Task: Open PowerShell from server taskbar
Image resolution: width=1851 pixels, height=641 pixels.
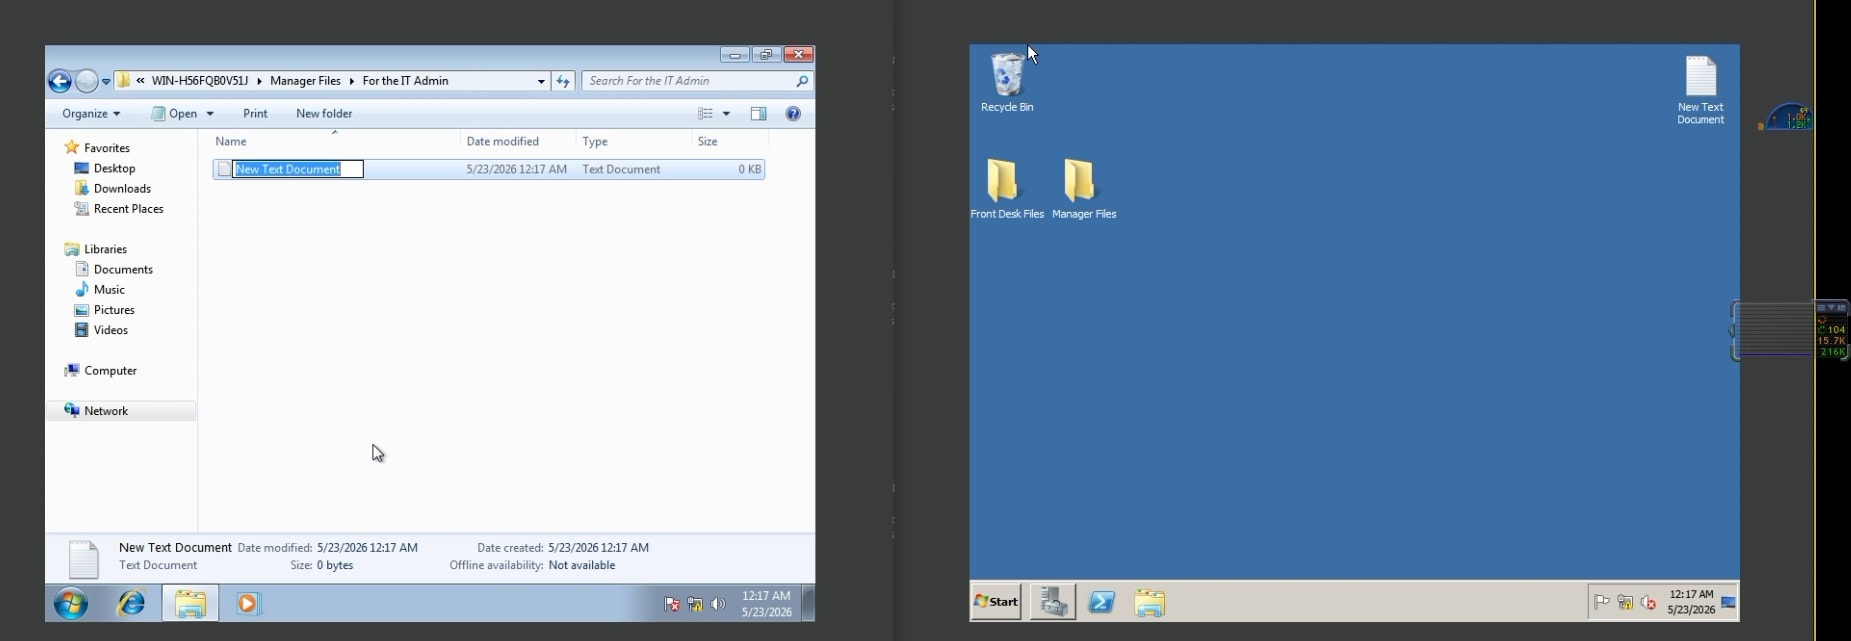Action: (x=1101, y=602)
